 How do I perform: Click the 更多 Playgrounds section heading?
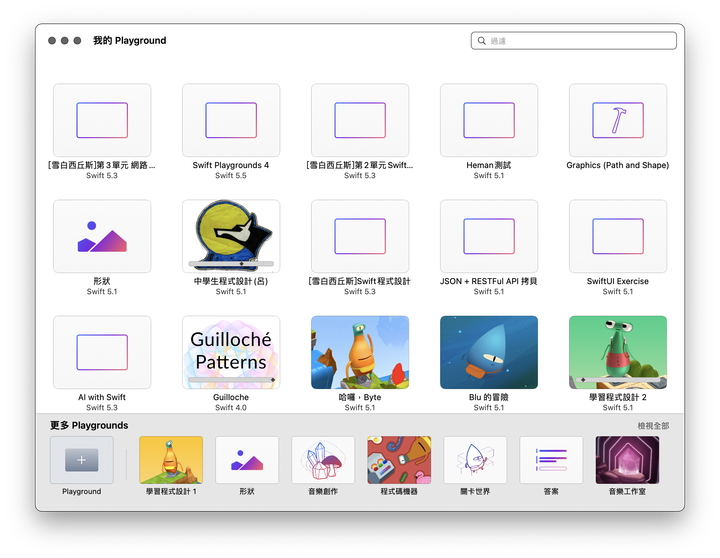(x=89, y=426)
